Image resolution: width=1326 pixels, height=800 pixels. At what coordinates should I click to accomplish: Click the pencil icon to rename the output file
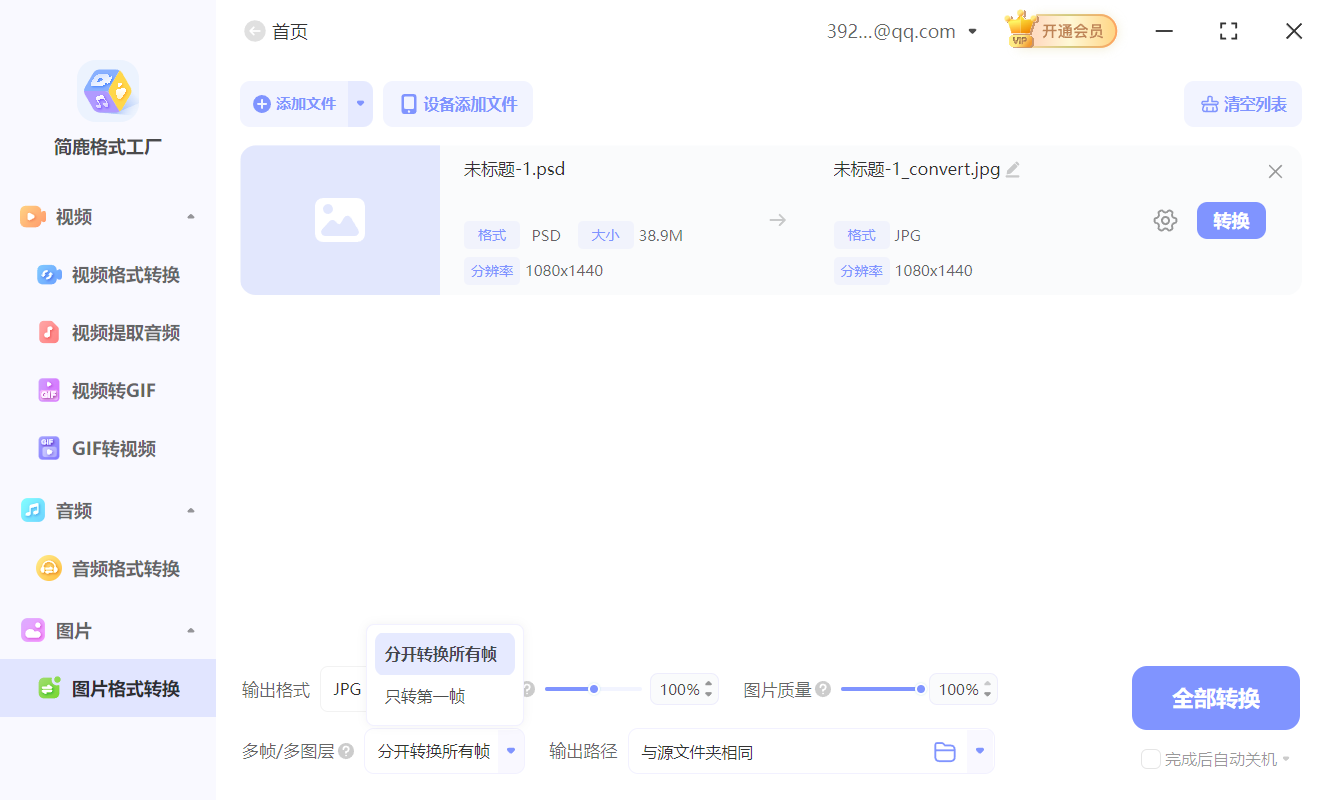pos(1013,170)
